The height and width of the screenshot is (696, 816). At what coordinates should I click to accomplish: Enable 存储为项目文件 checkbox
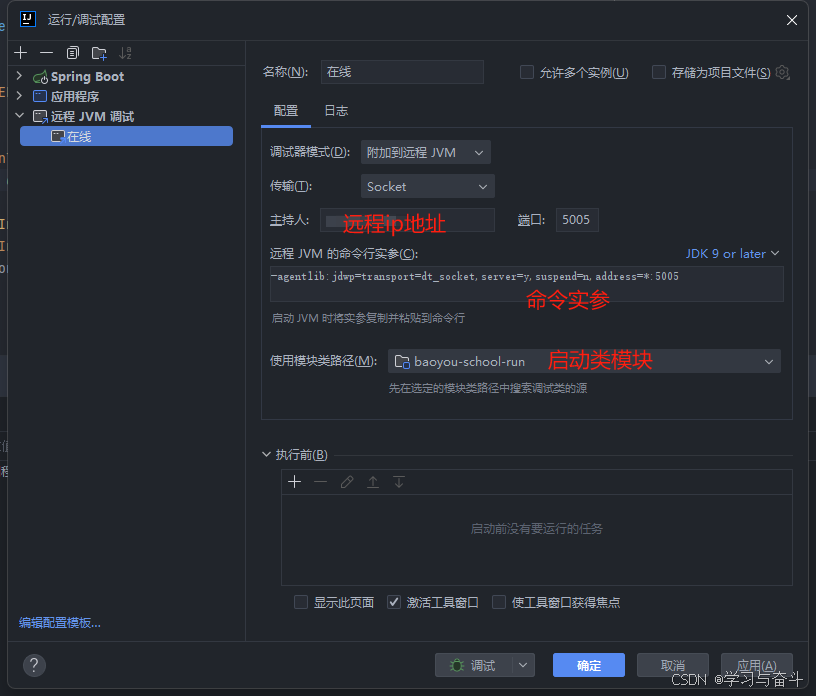658,71
